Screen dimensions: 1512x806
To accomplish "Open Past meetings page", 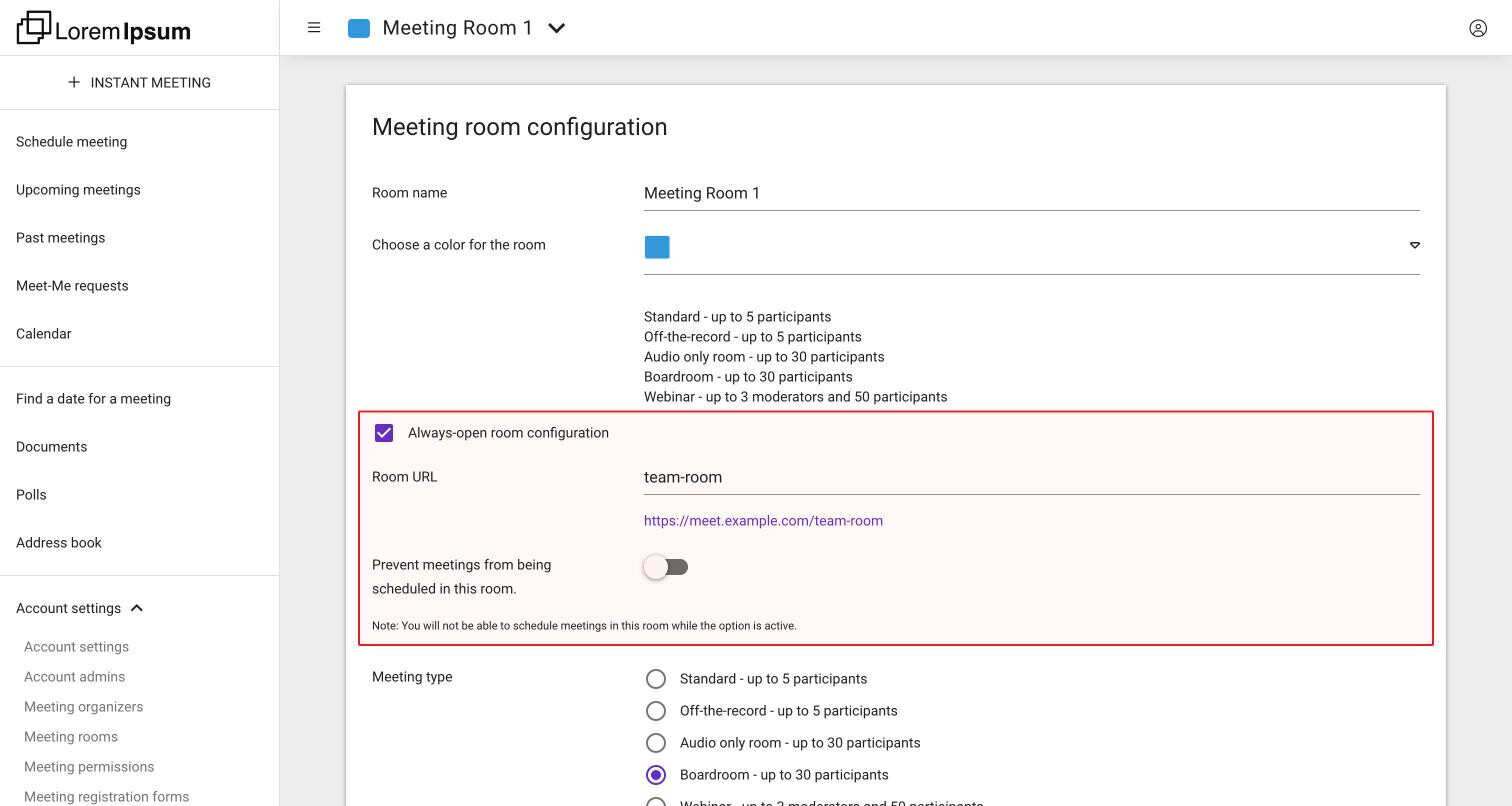I will (x=61, y=238).
